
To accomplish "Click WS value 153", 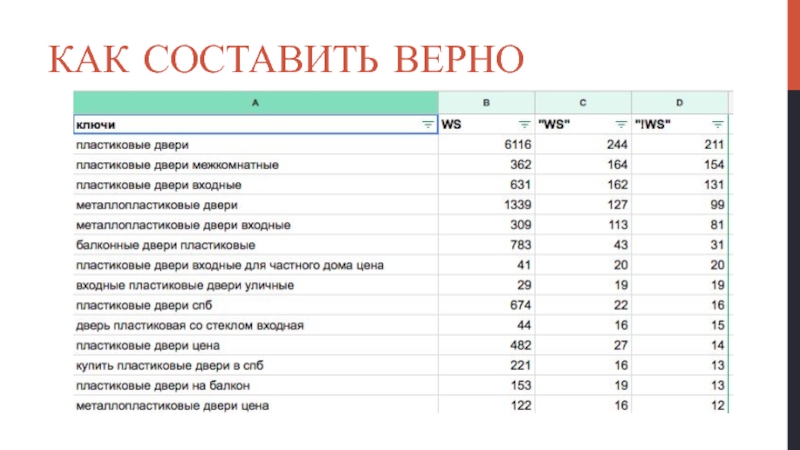I will pos(520,386).
